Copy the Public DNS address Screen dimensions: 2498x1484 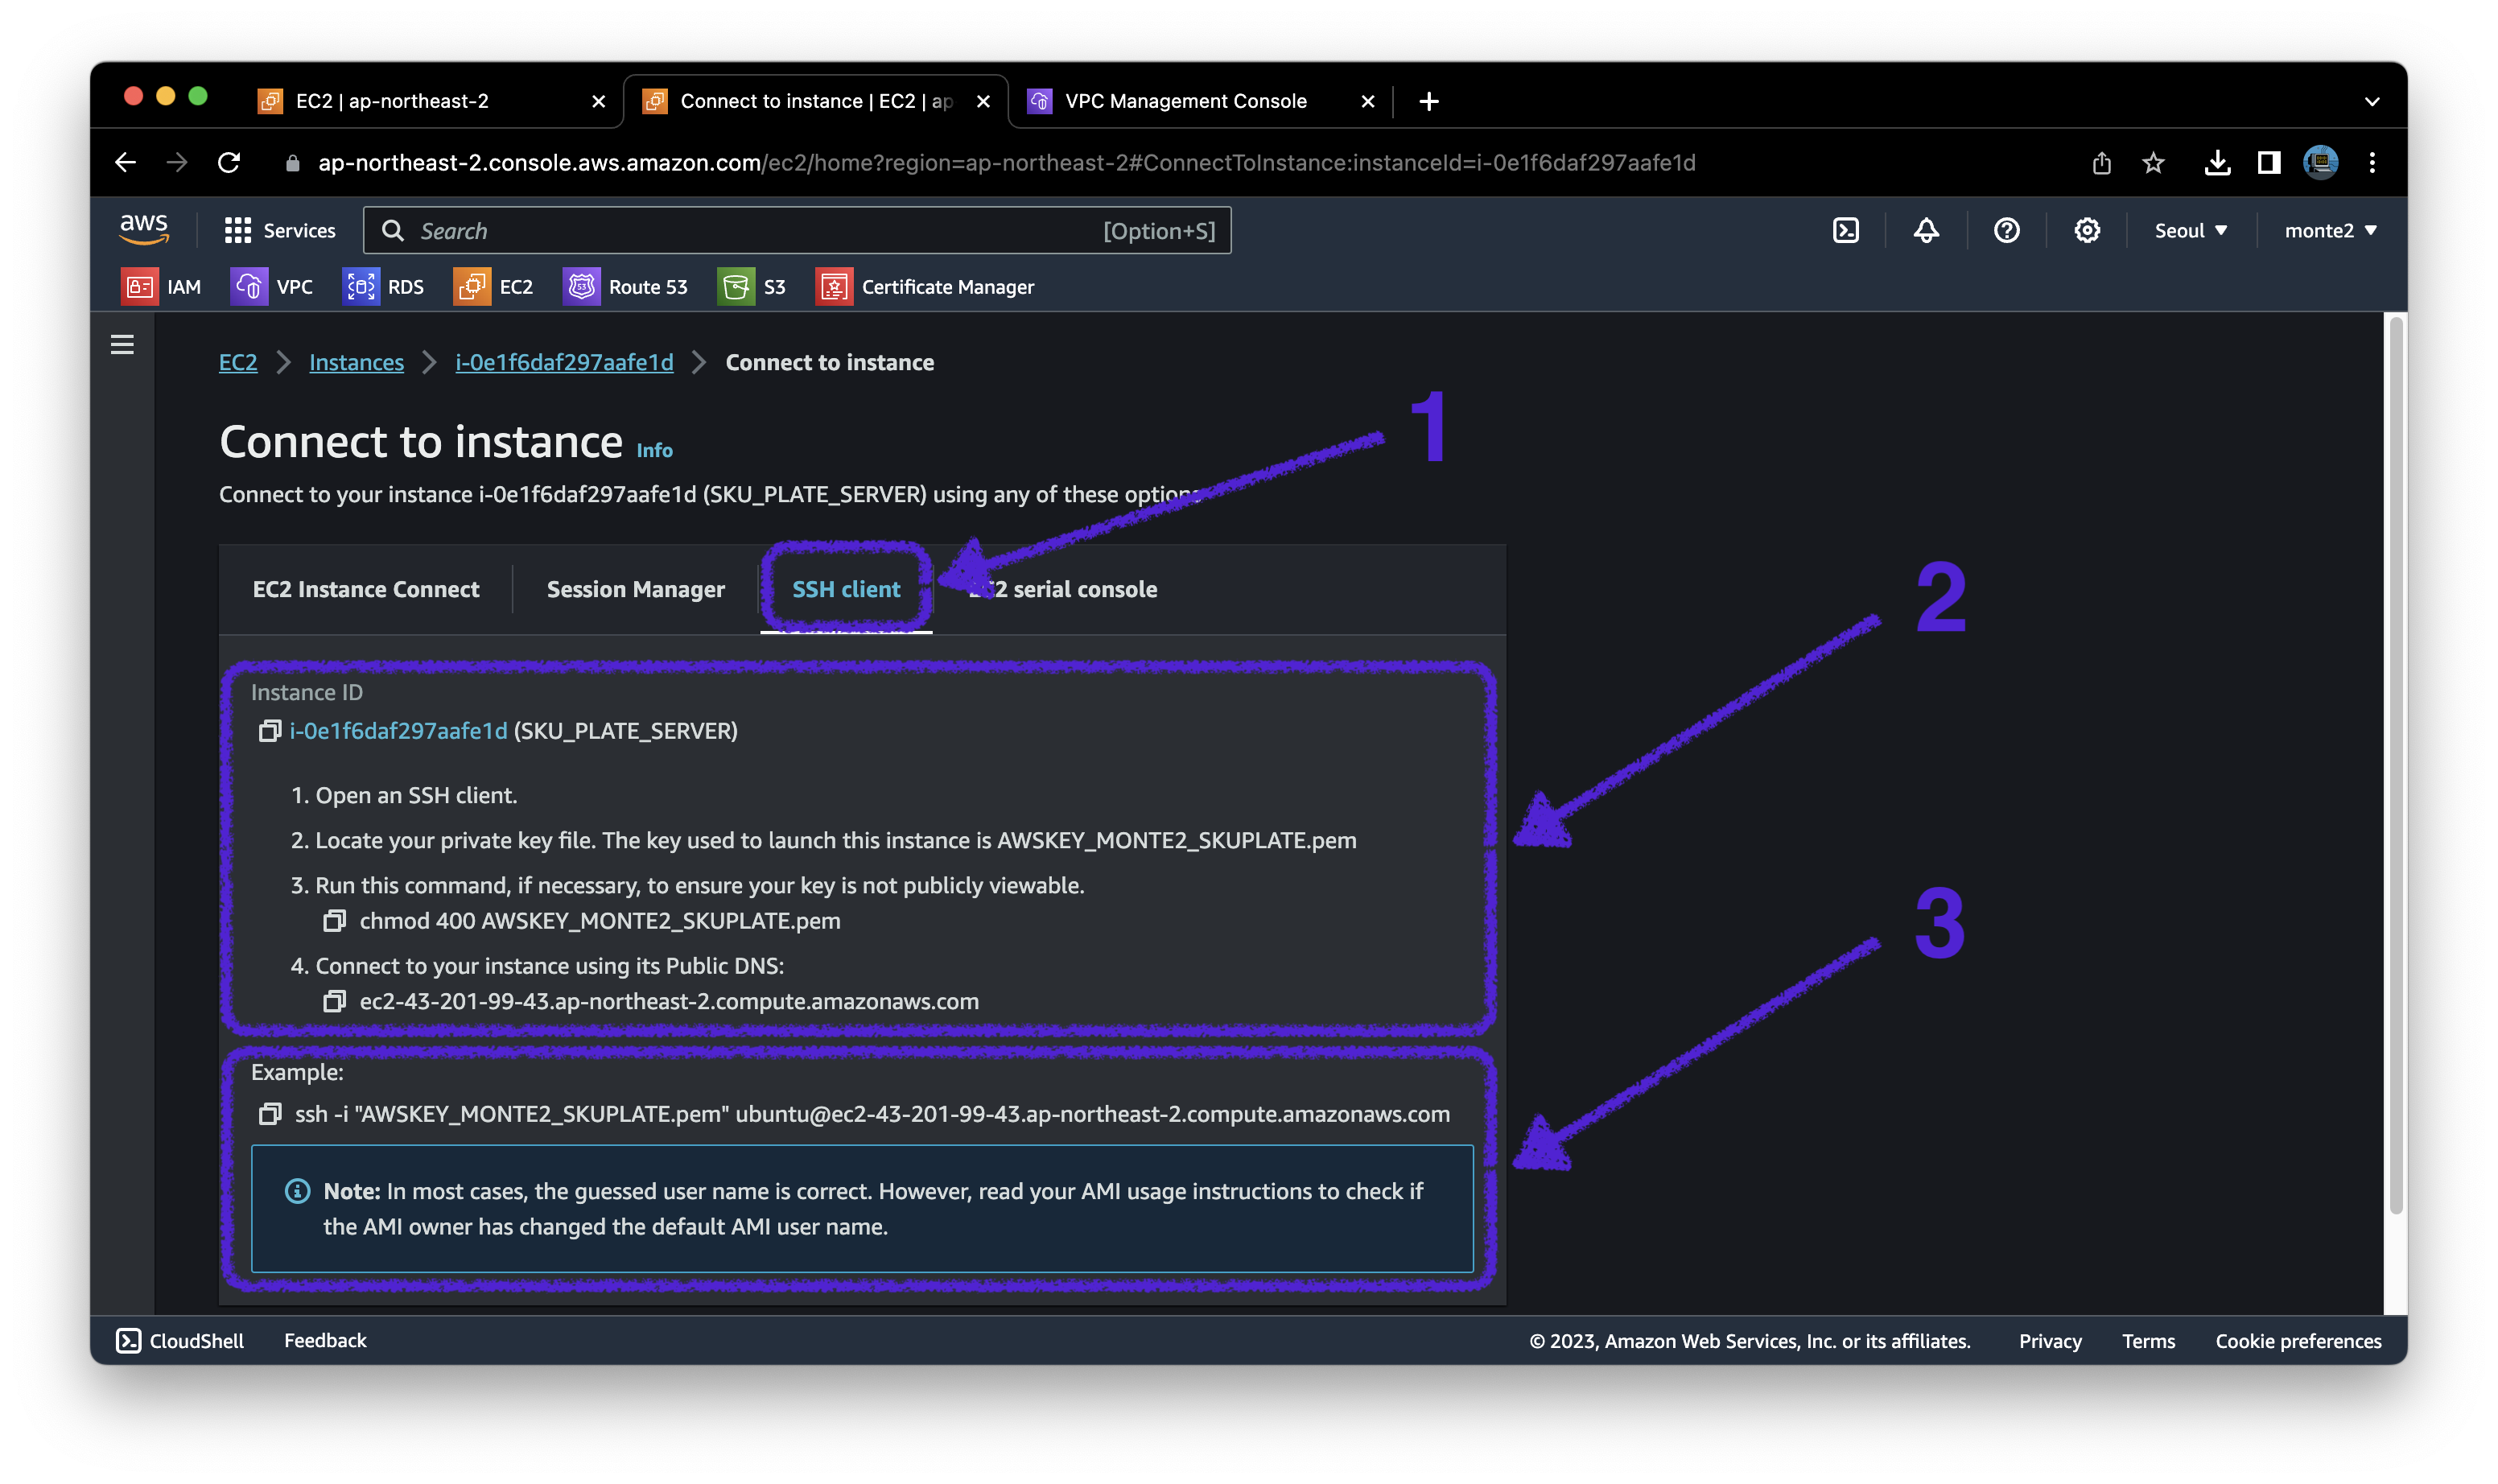click(x=334, y=1002)
